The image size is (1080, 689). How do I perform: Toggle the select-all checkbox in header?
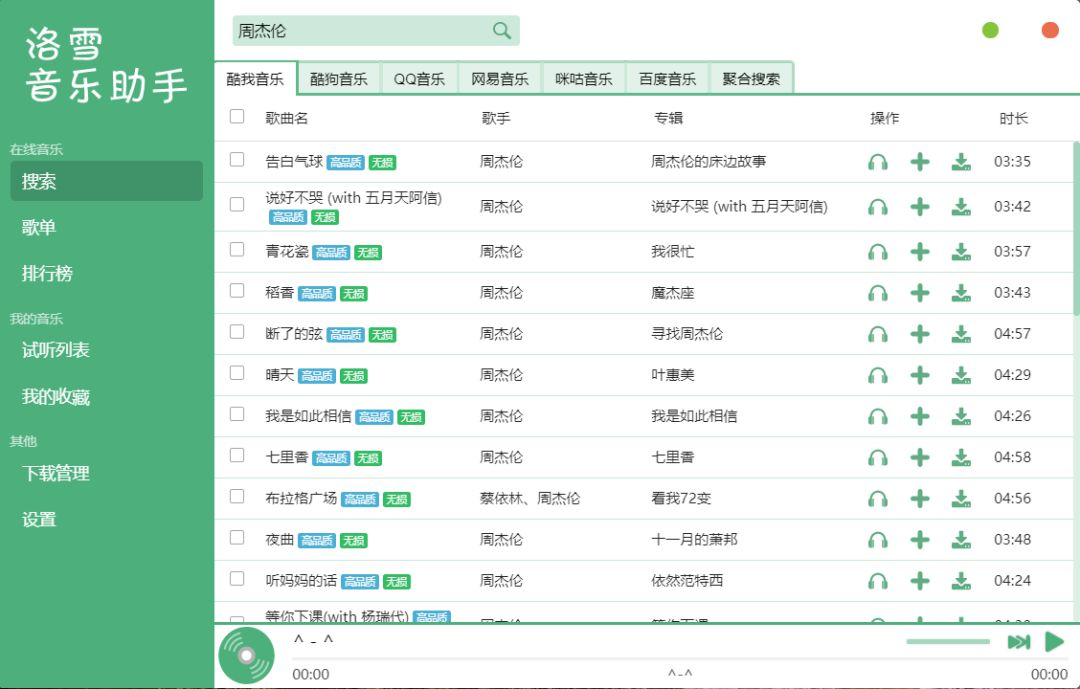point(237,116)
